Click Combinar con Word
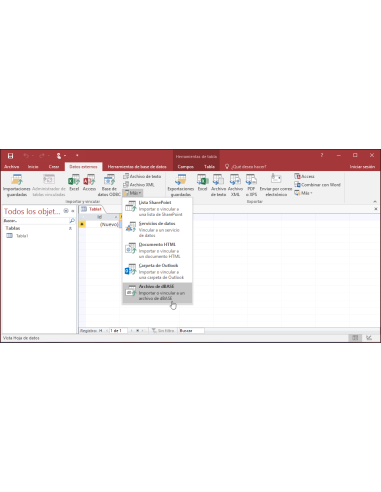 (317, 185)
